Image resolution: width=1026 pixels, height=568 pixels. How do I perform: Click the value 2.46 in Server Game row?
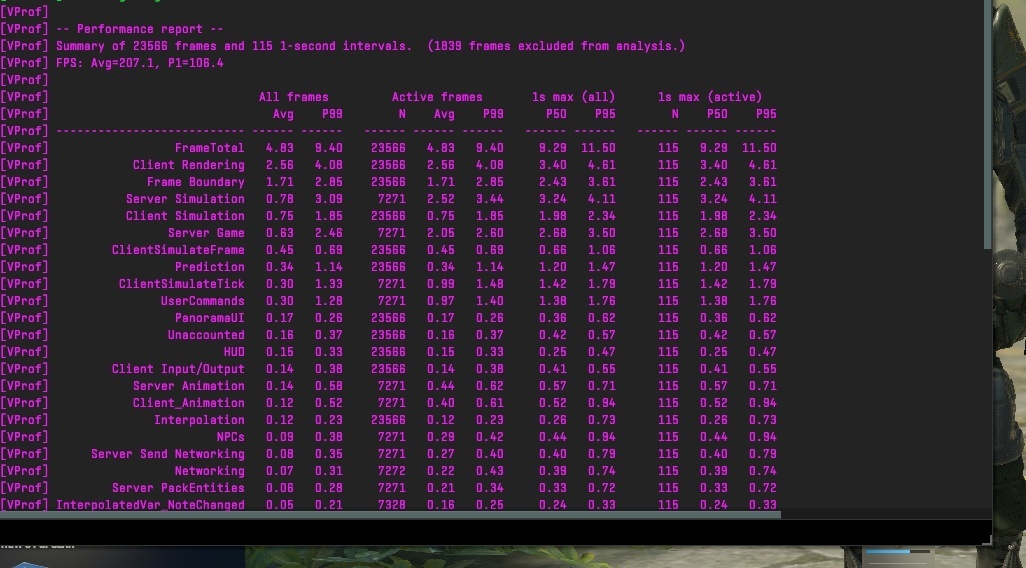[328, 234]
